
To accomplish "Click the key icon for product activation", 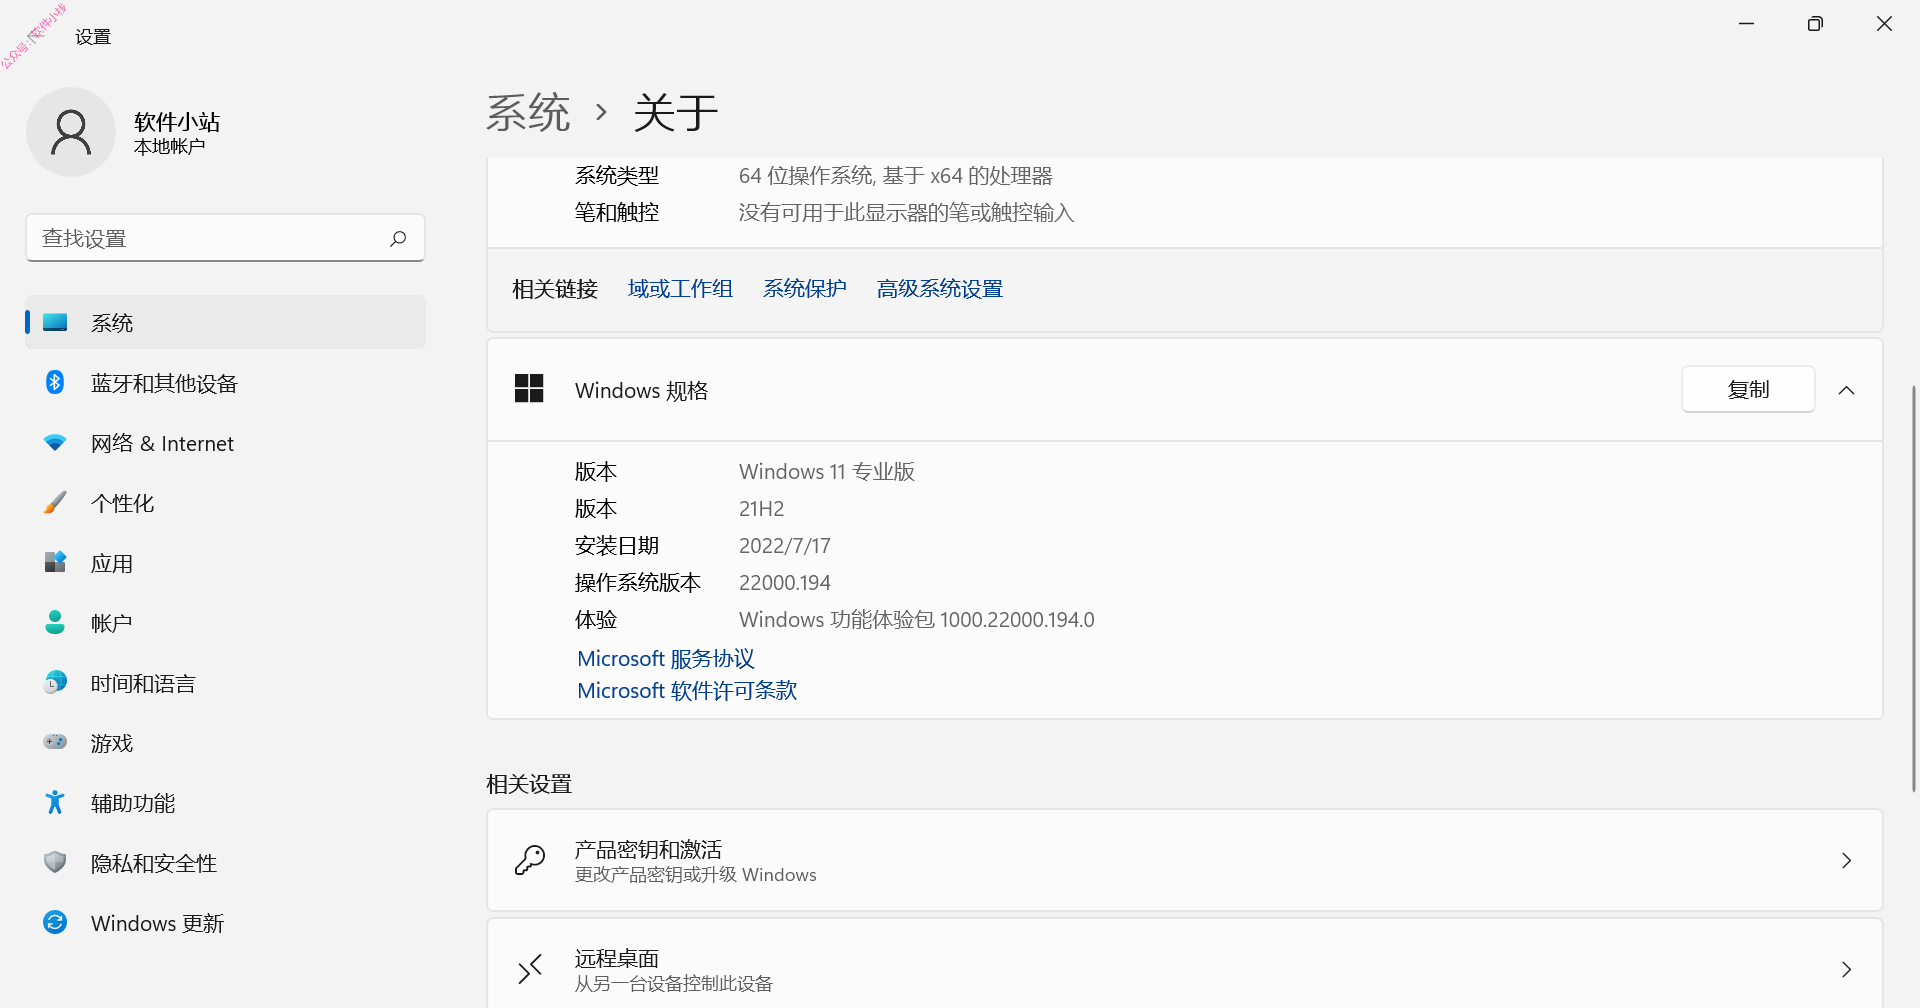I will [x=530, y=860].
